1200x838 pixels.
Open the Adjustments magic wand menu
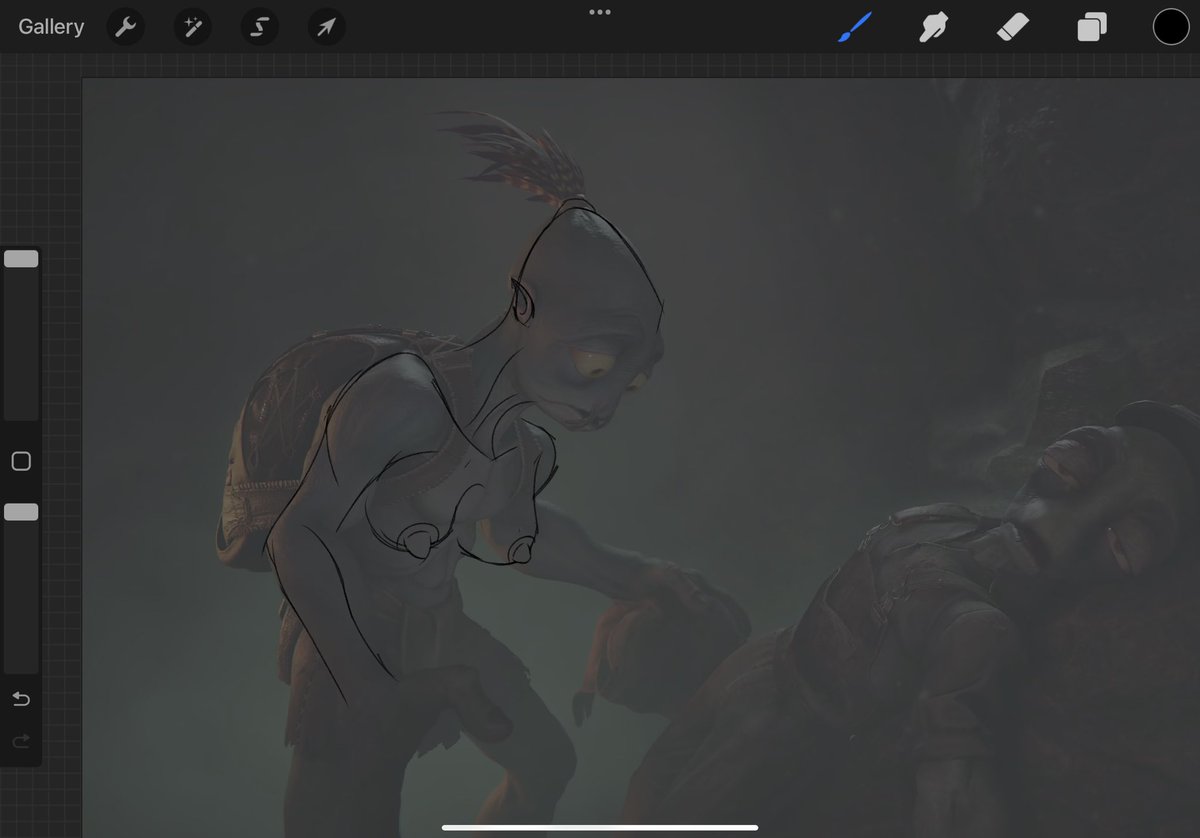(x=192, y=27)
